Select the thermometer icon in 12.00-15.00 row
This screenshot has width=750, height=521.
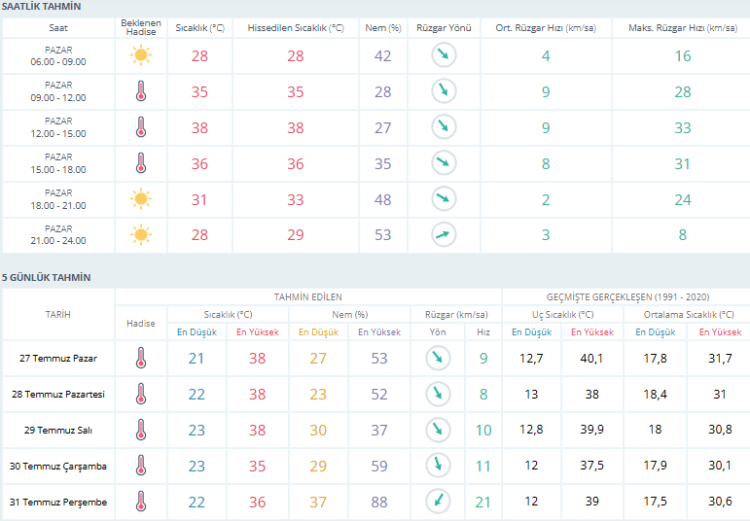141,128
